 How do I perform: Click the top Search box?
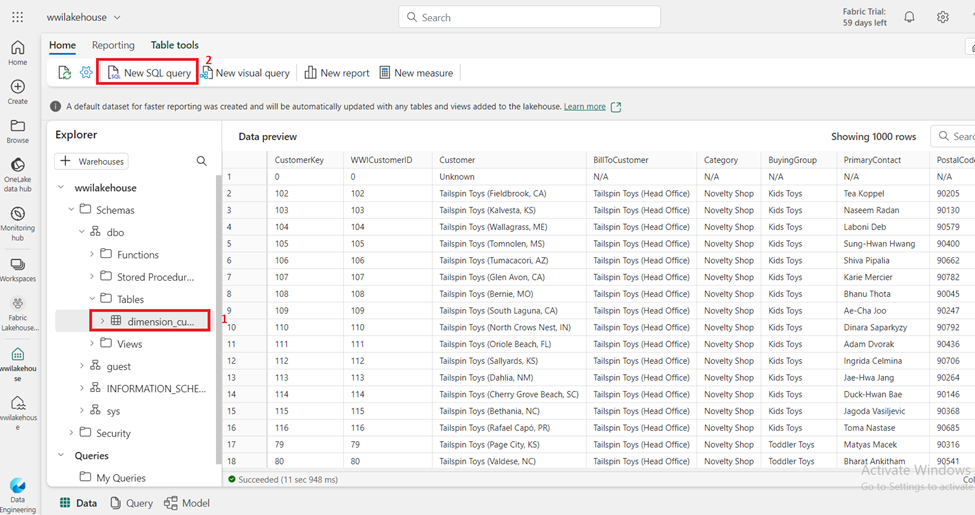point(529,17)
